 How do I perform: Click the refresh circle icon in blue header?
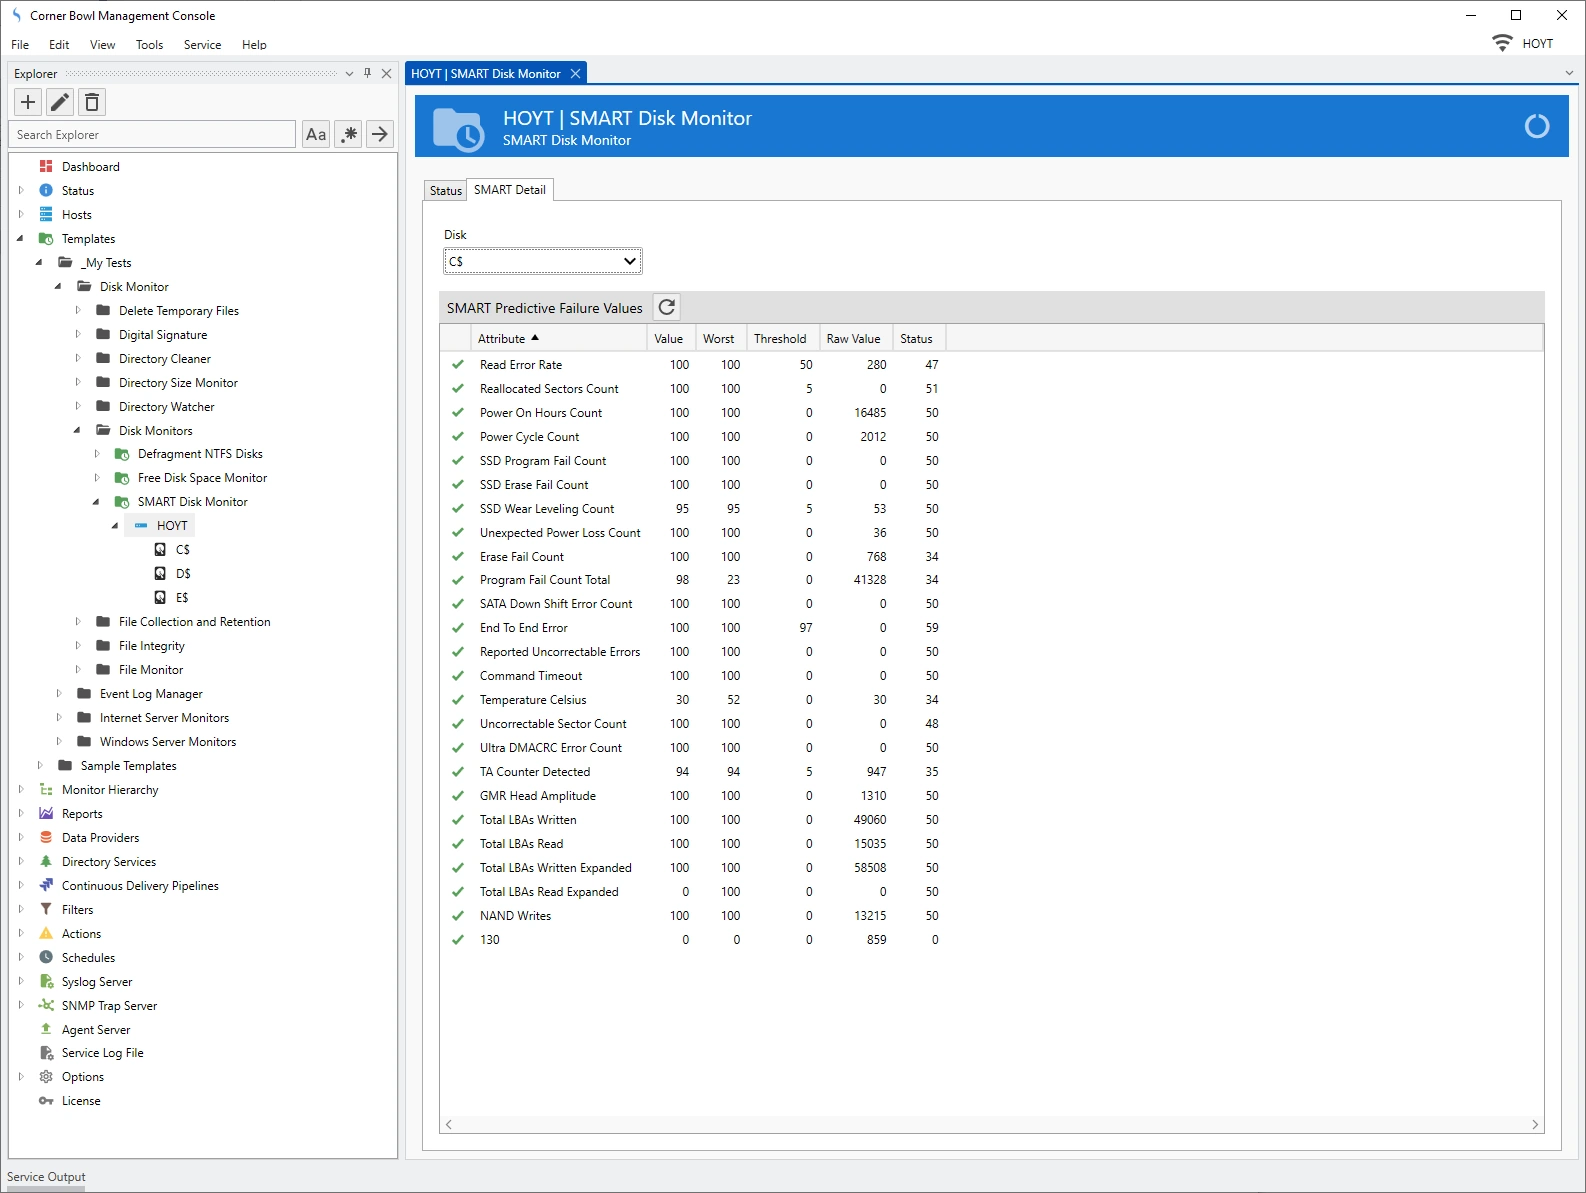(1536, 126)
